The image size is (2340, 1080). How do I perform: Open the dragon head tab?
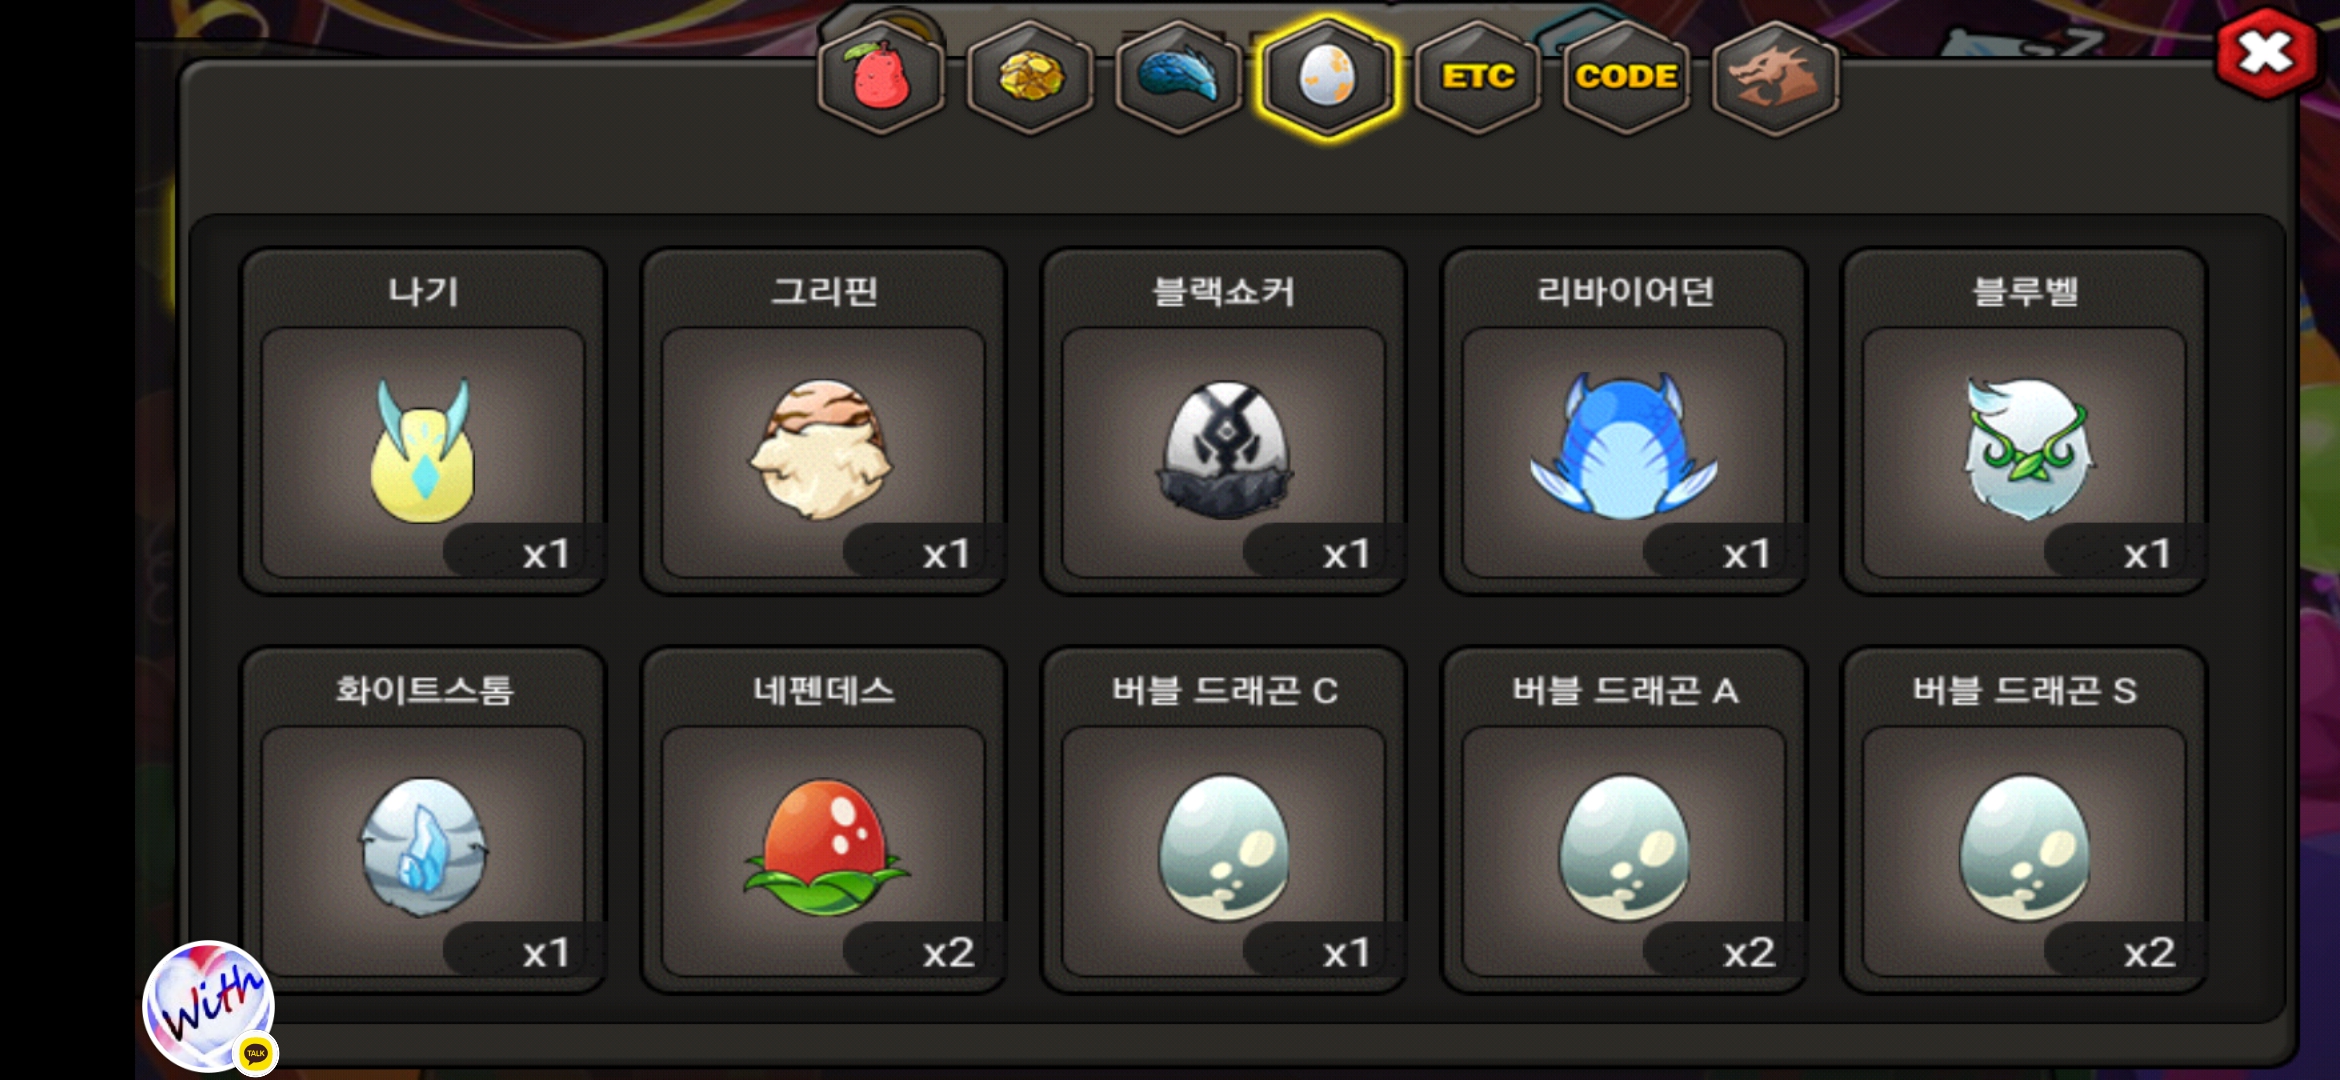coord(1775,77)
